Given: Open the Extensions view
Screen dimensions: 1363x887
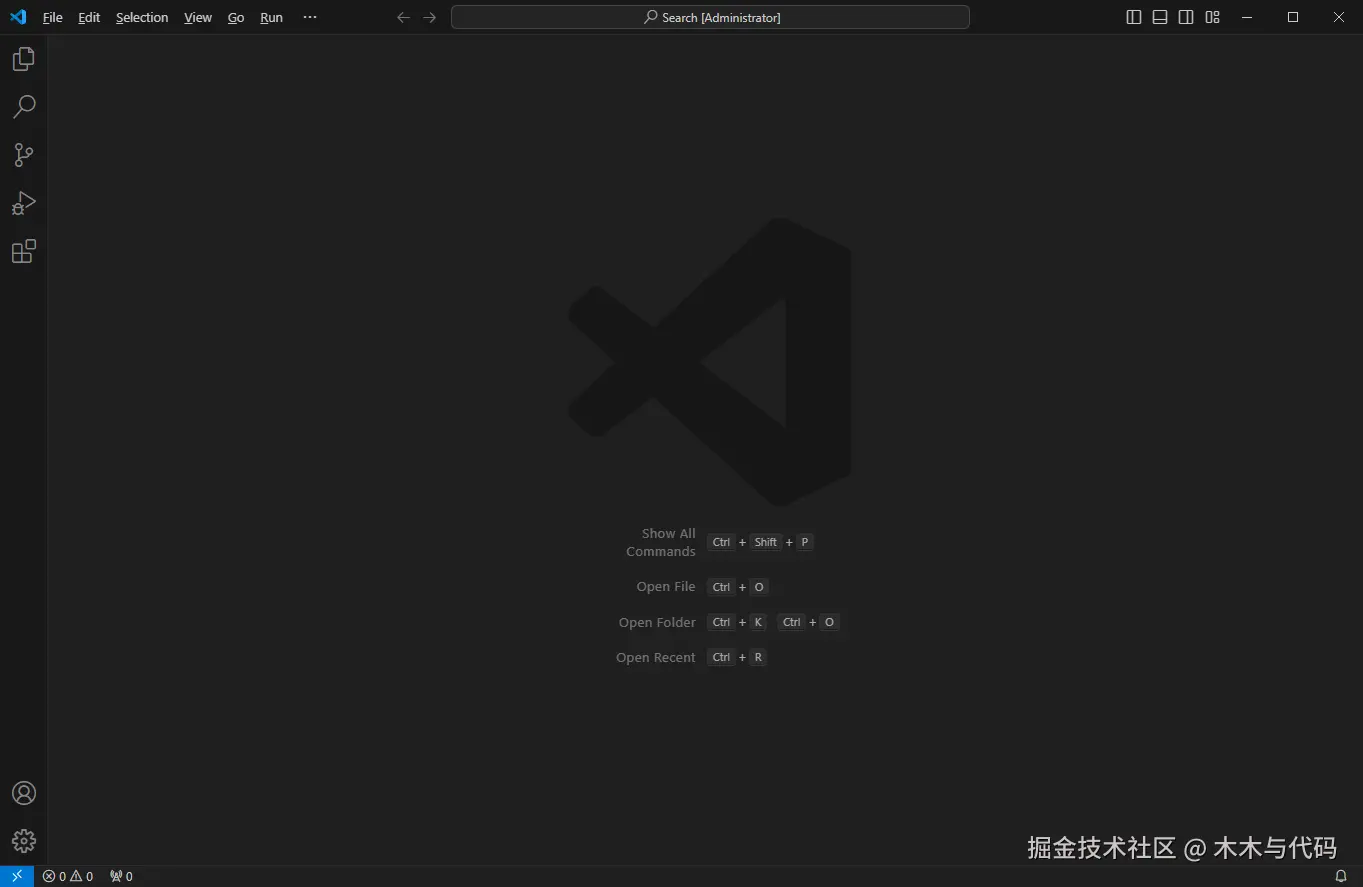Looking at the screenshot, I should point(23,251).
